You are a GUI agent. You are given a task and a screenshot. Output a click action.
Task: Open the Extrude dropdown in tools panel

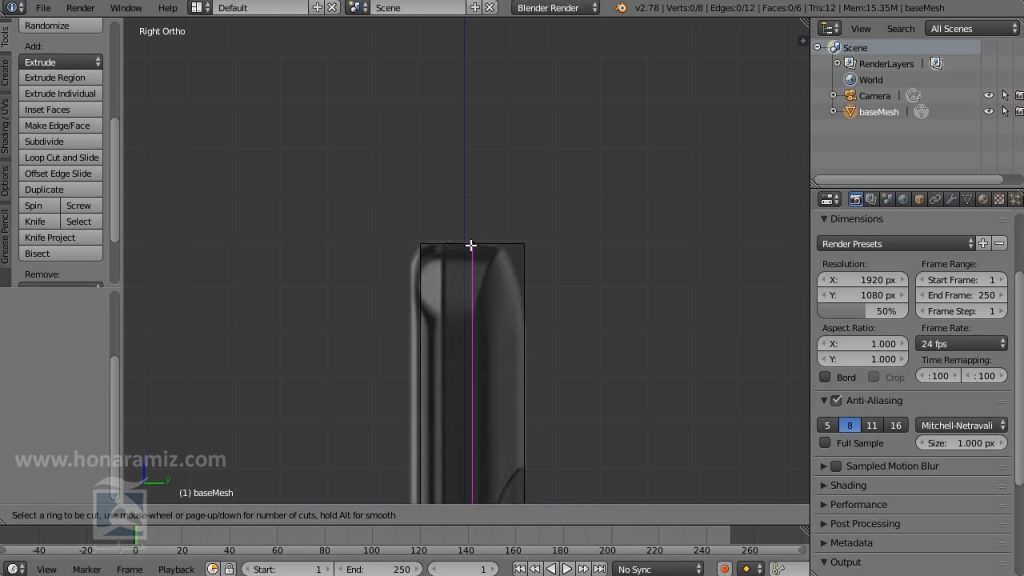[61, 62]
